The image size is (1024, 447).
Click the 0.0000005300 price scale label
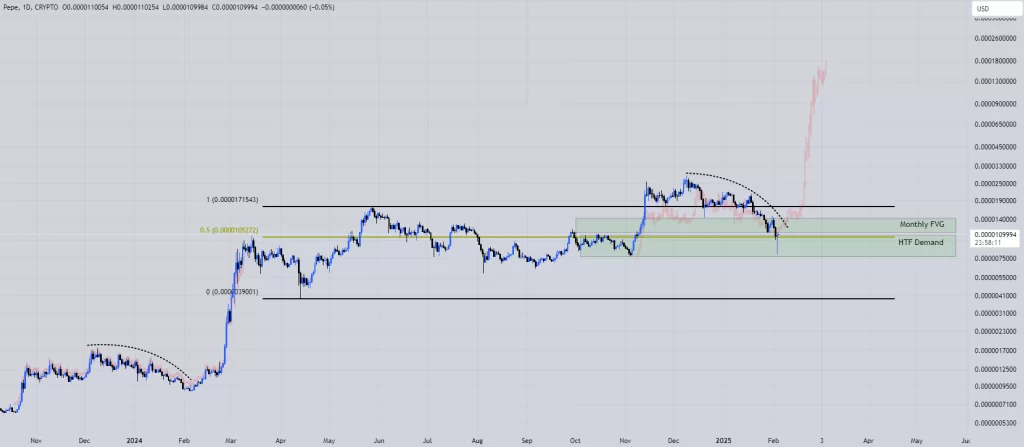pos(990,423)
